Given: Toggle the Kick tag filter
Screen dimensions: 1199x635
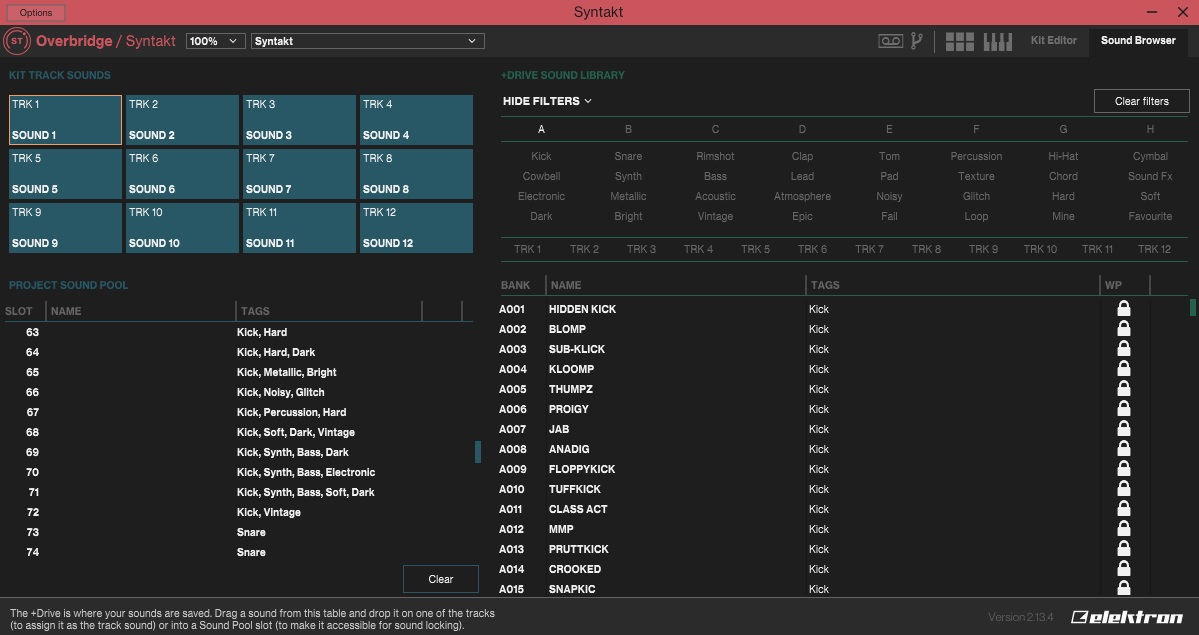Looking at the screenshot, I should click(x=541, y=156).
